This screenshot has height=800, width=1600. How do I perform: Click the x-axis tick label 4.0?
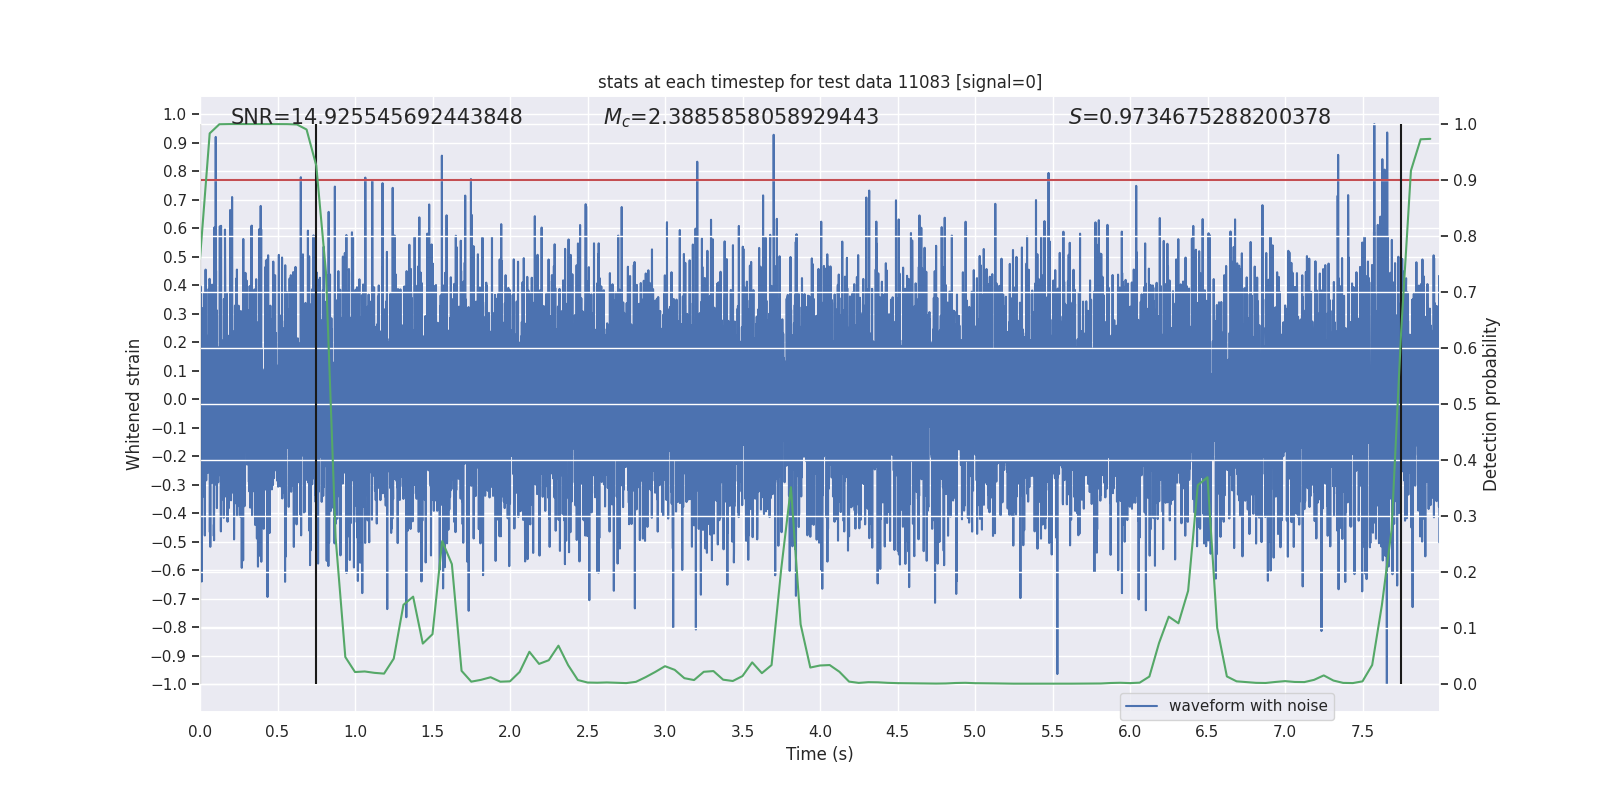tap(820, 731)
